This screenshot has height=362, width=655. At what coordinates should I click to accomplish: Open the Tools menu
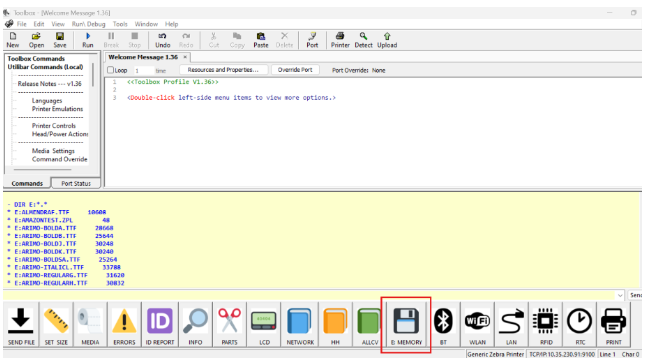(120, 24)
